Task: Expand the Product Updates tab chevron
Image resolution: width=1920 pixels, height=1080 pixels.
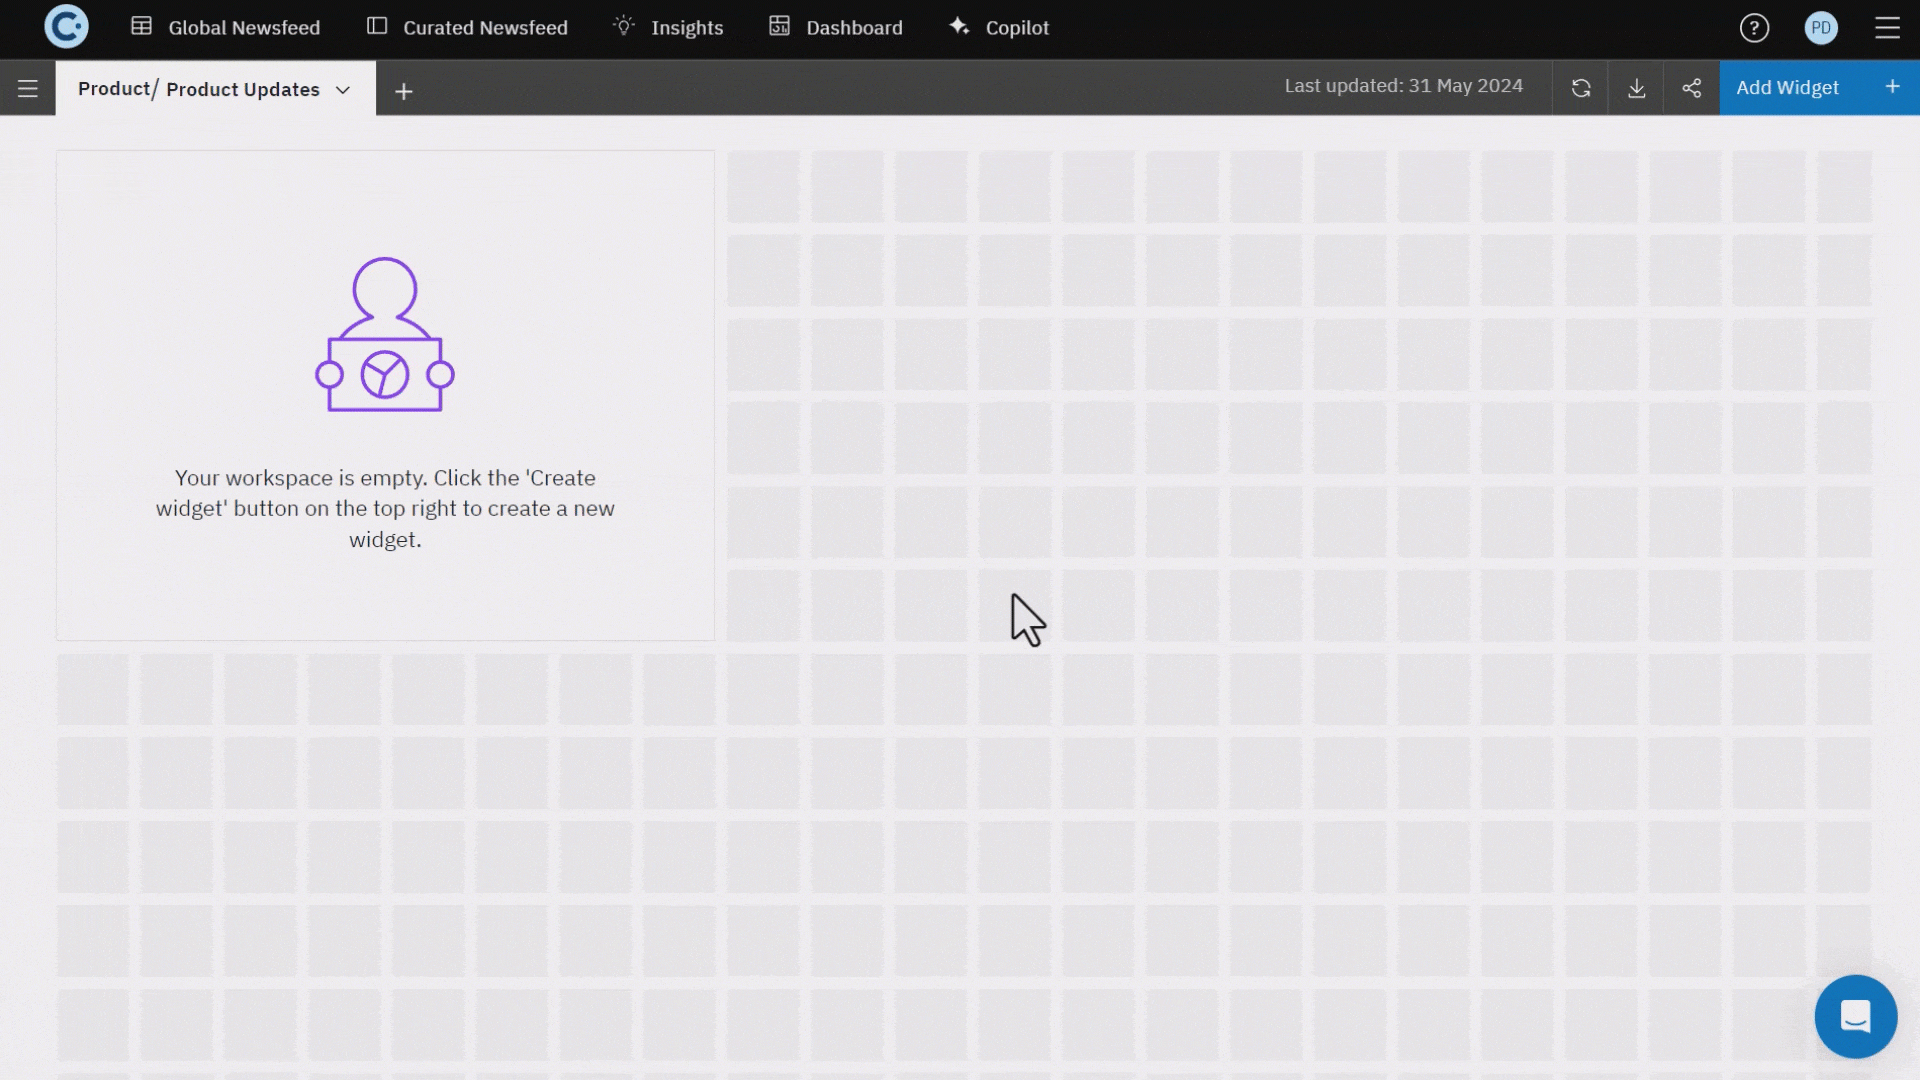Action: pyautogui.click(x=343, y=90)
